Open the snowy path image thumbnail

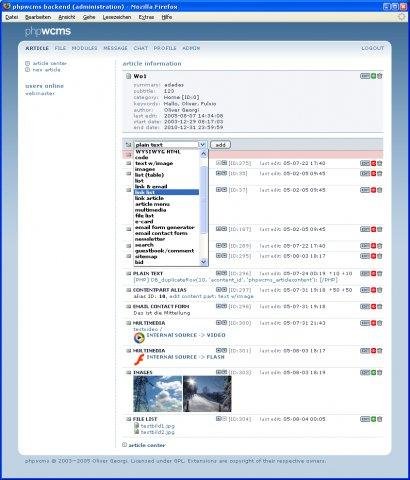click(207, 394)
